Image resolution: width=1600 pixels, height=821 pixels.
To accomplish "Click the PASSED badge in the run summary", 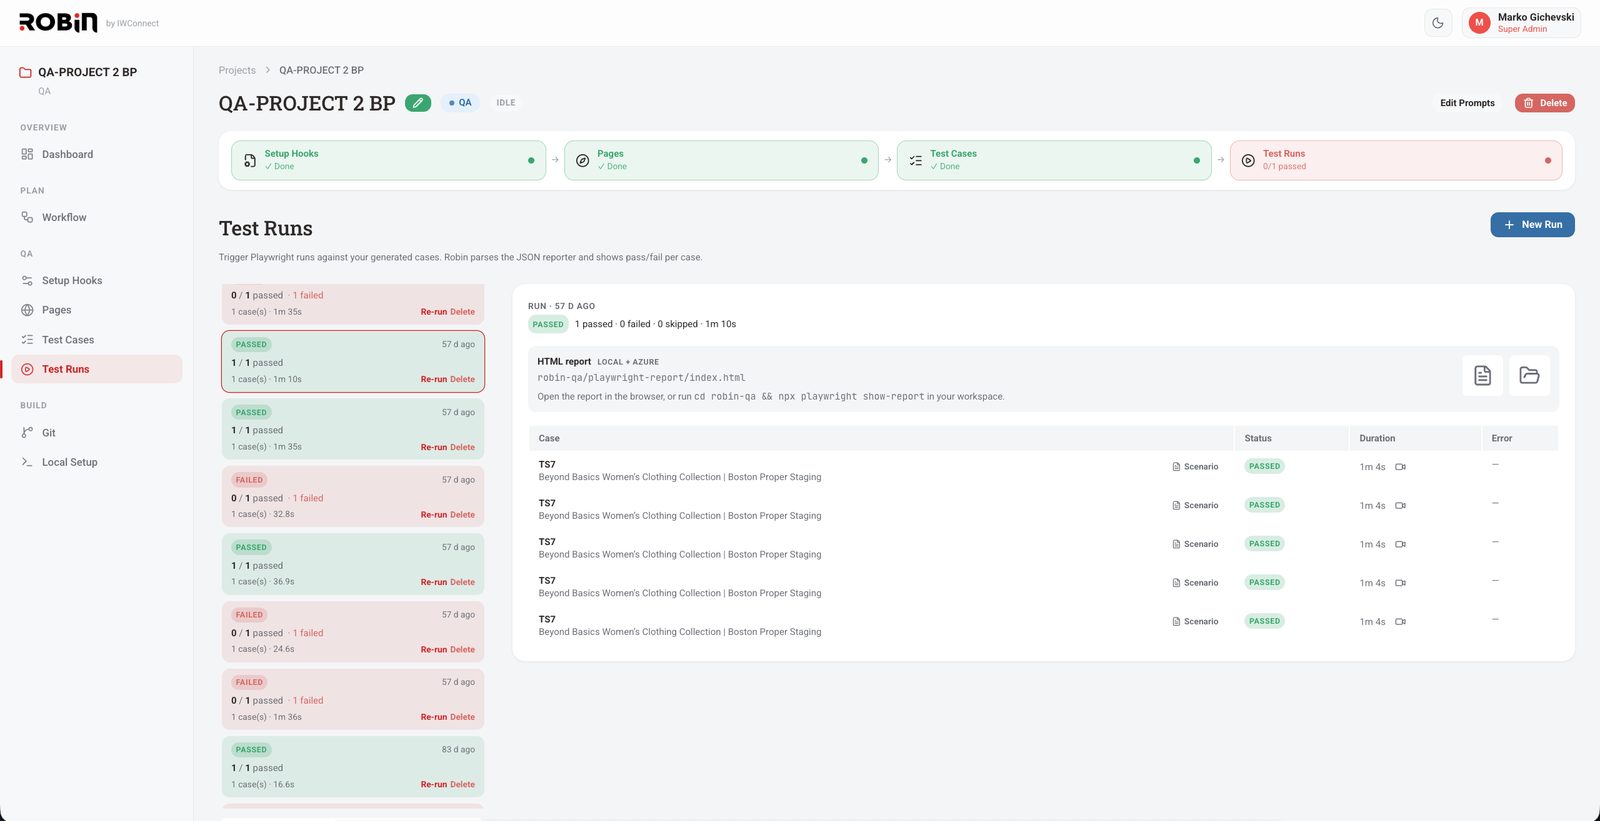I will click(x=548, y=324).
